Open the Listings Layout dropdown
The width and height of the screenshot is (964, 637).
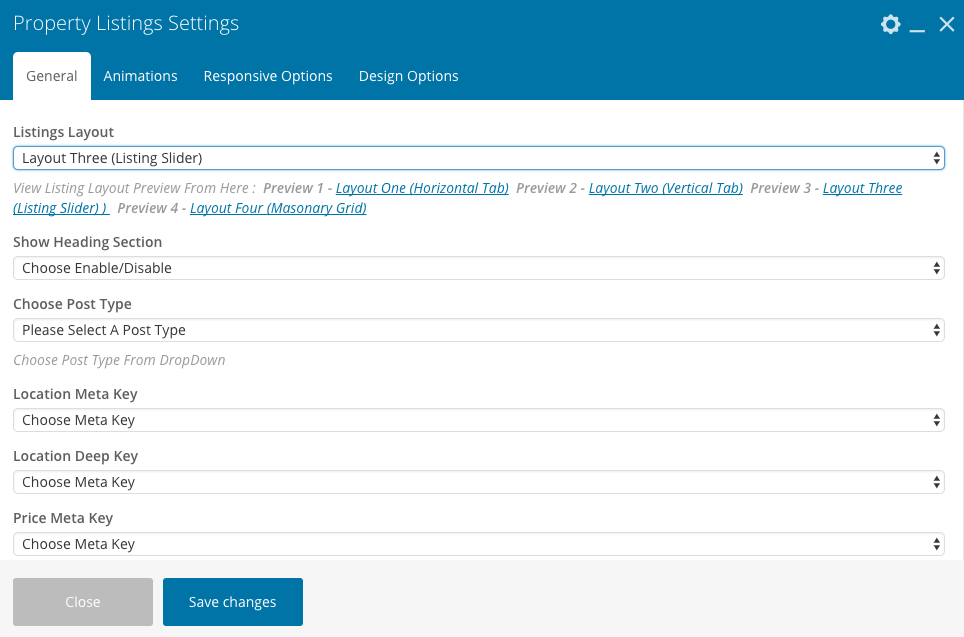coord(478,158)
